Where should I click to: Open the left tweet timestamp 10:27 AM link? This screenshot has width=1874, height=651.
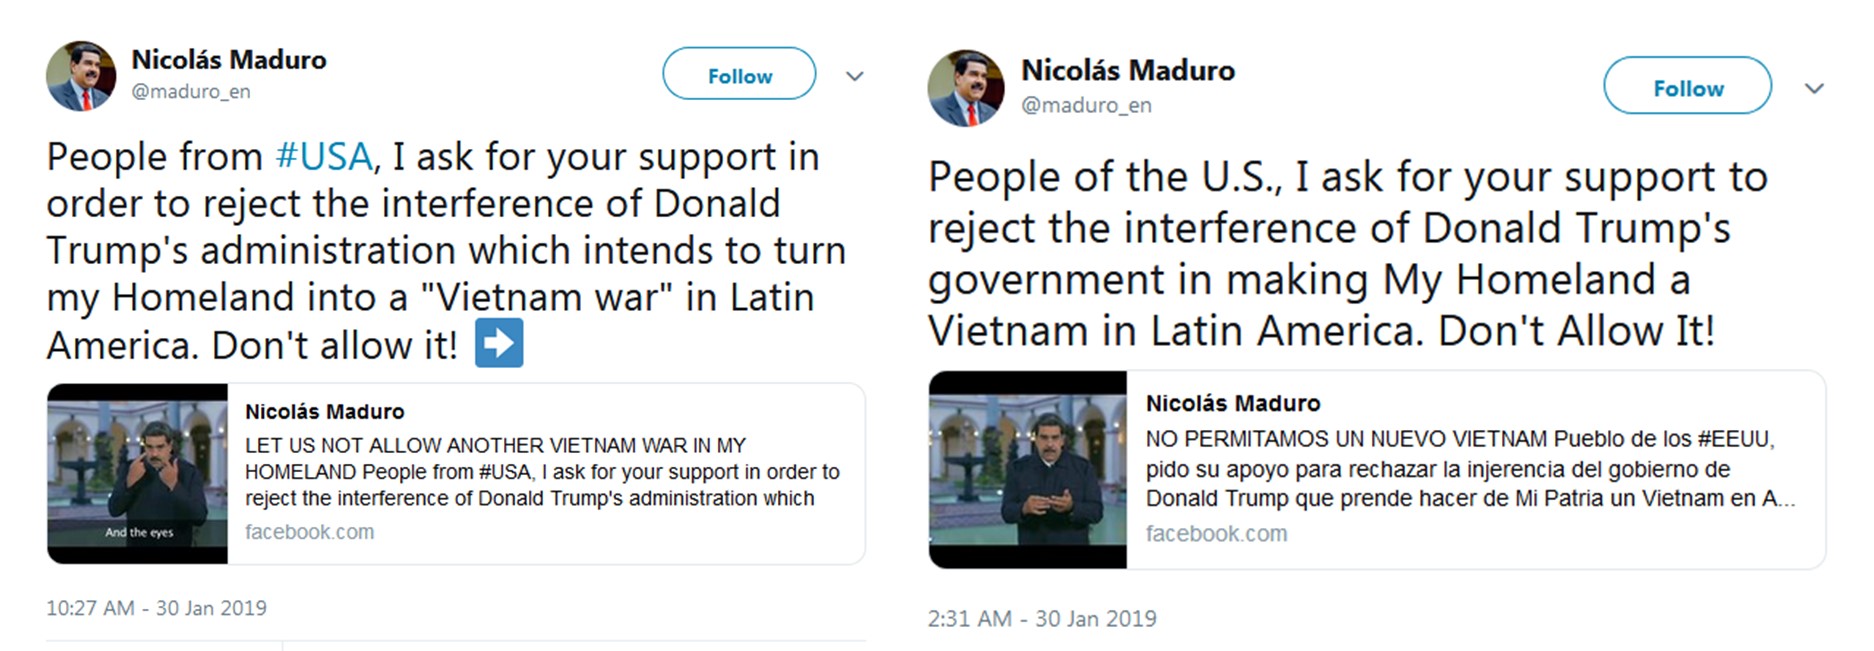pos(156,607)
